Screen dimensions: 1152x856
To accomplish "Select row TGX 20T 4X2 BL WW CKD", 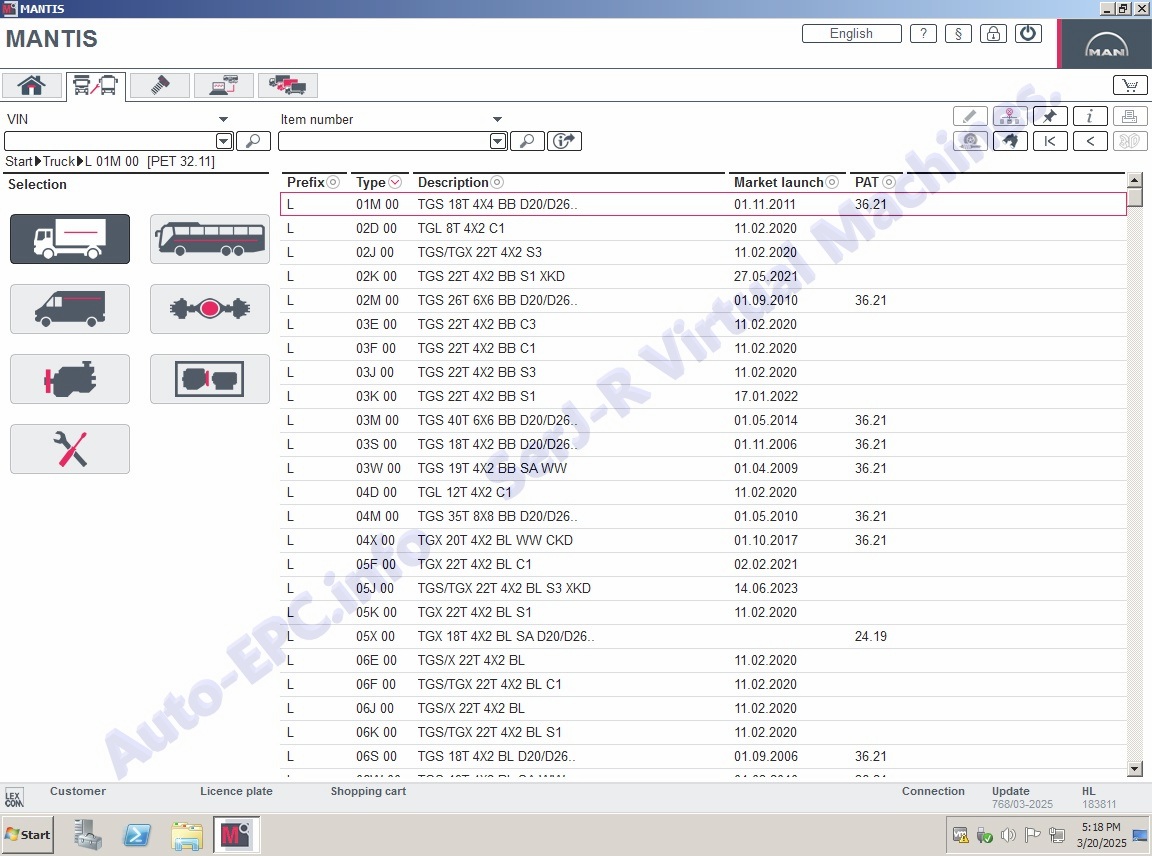I will (x=702, y=540).
